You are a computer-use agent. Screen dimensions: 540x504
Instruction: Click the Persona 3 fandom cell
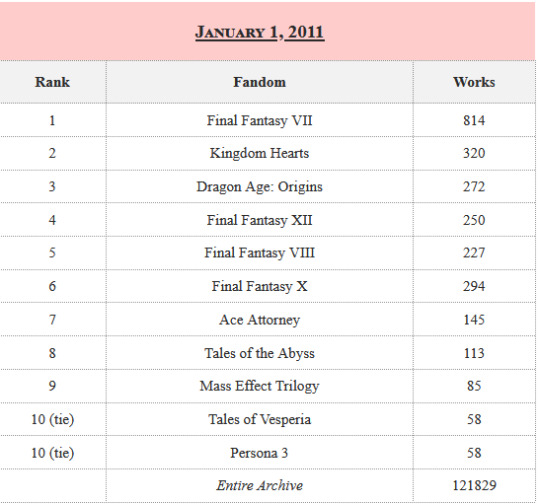[x=260, y=453]
